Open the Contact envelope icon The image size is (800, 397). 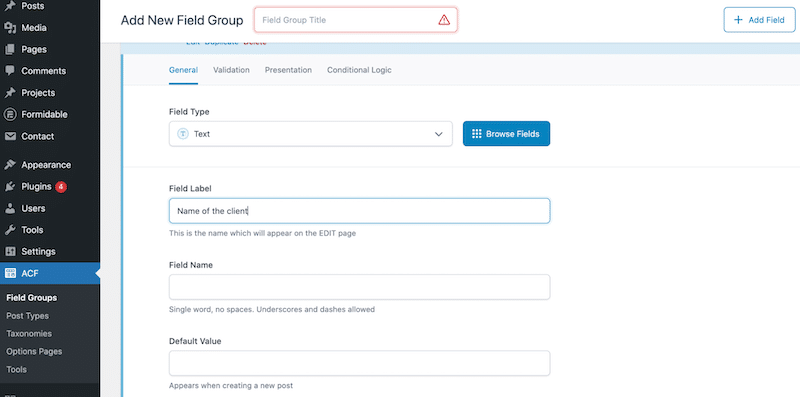coord(10,136)
